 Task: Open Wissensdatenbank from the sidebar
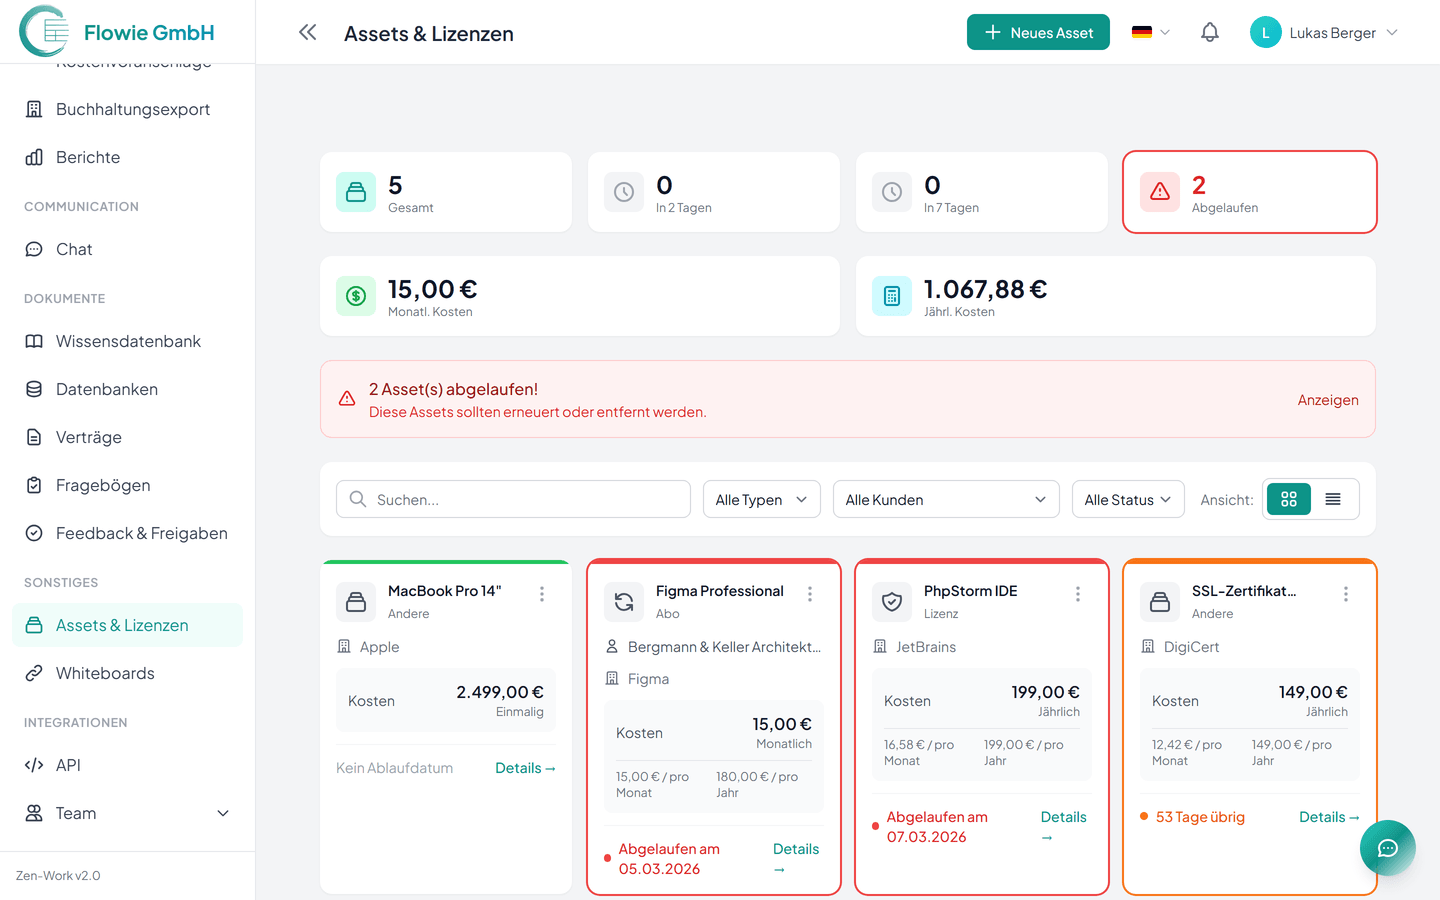(128, 341)
